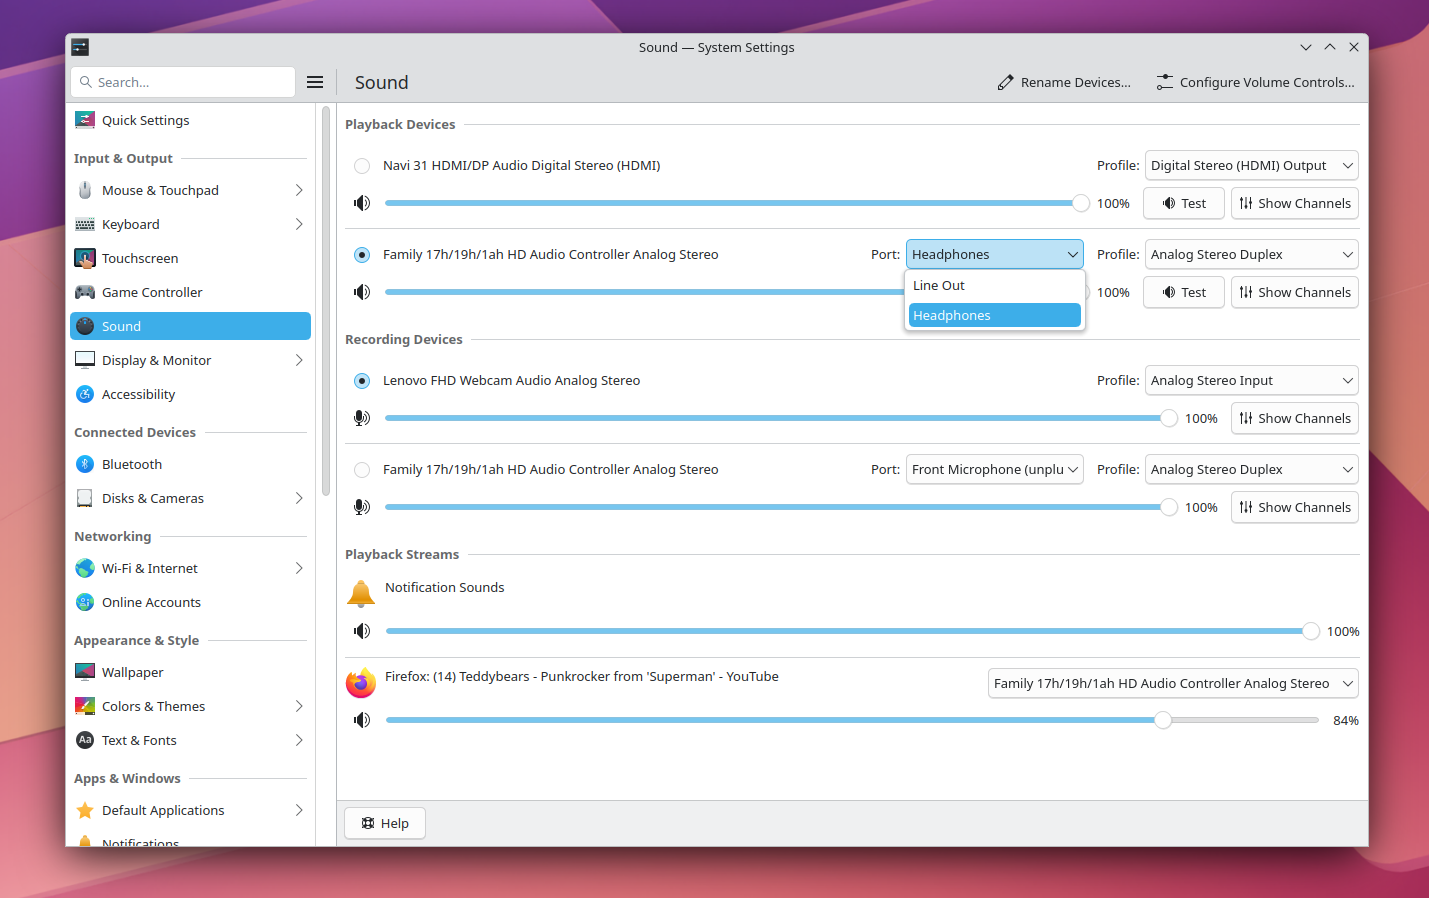Test the Navi 31 HDMI output

[x=1184, y=204]
